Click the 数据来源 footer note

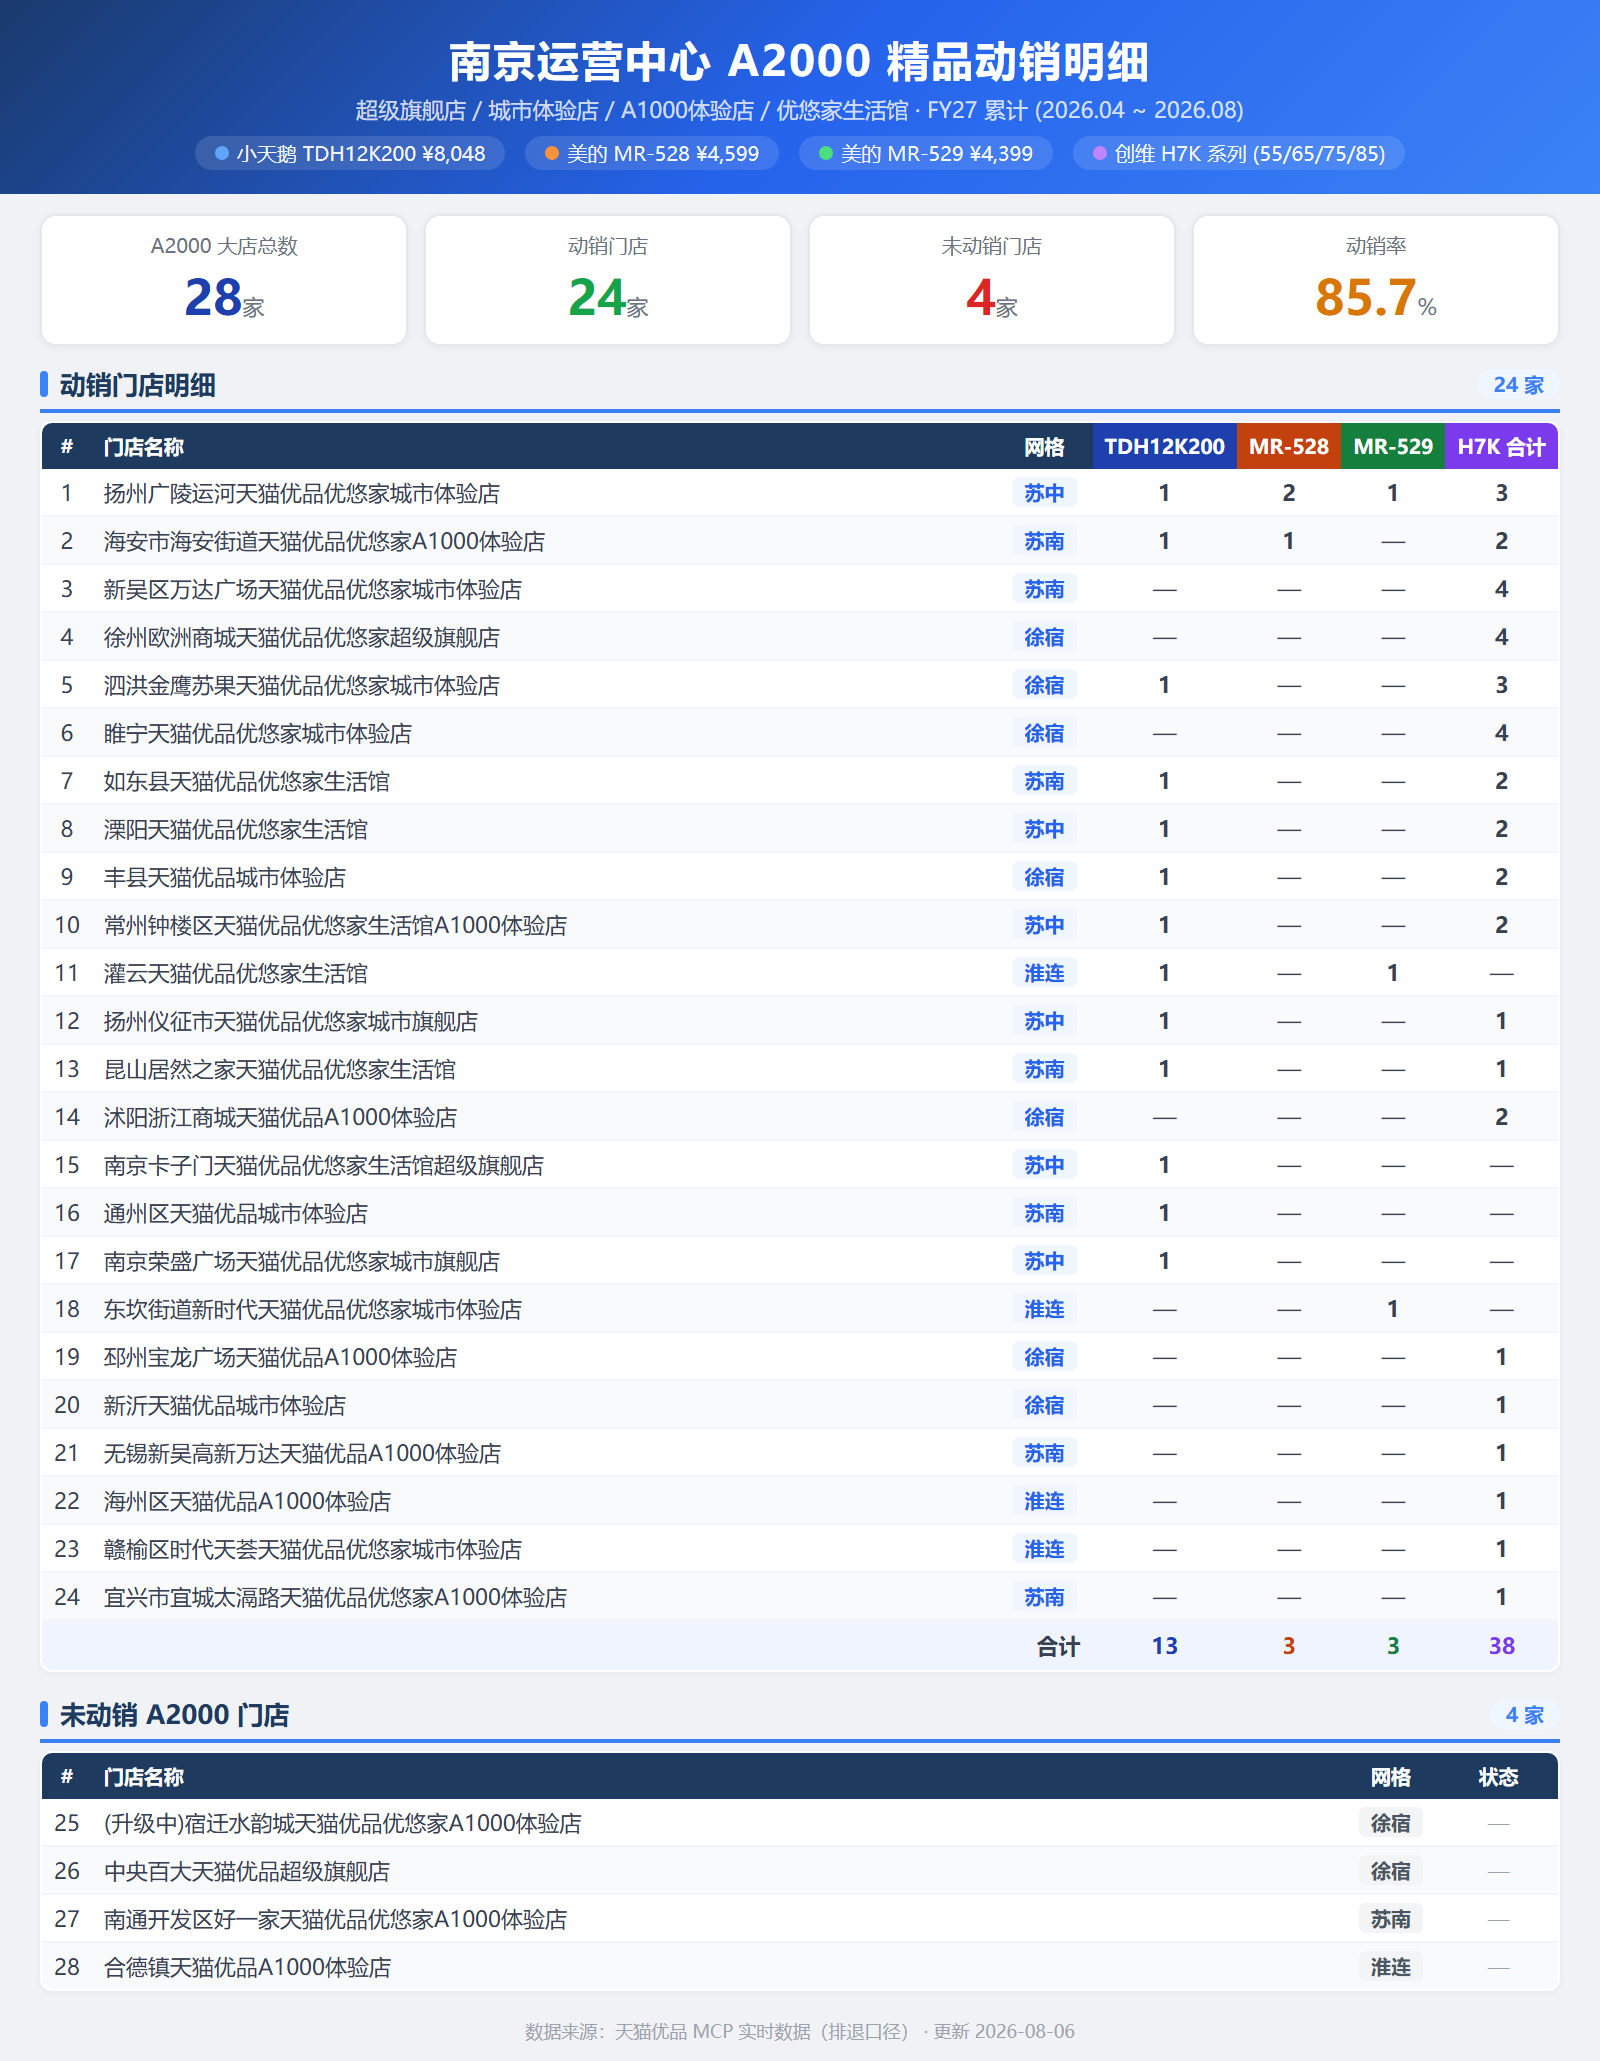point(800,2031)
